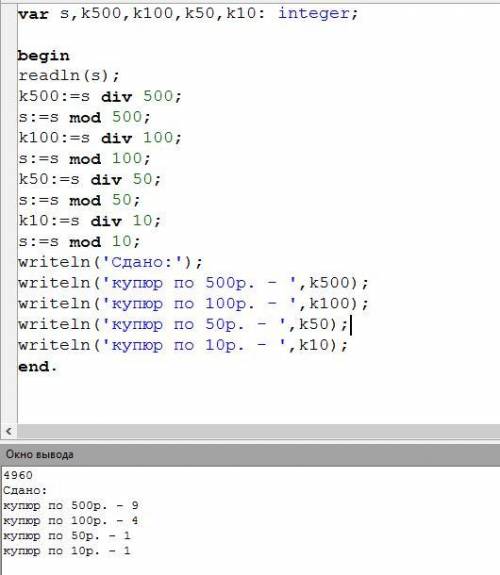Place cursor on line 'k500:=s div 500;'
The width and height of the screenshot is (500, 575).
click(x=100, y=96)
